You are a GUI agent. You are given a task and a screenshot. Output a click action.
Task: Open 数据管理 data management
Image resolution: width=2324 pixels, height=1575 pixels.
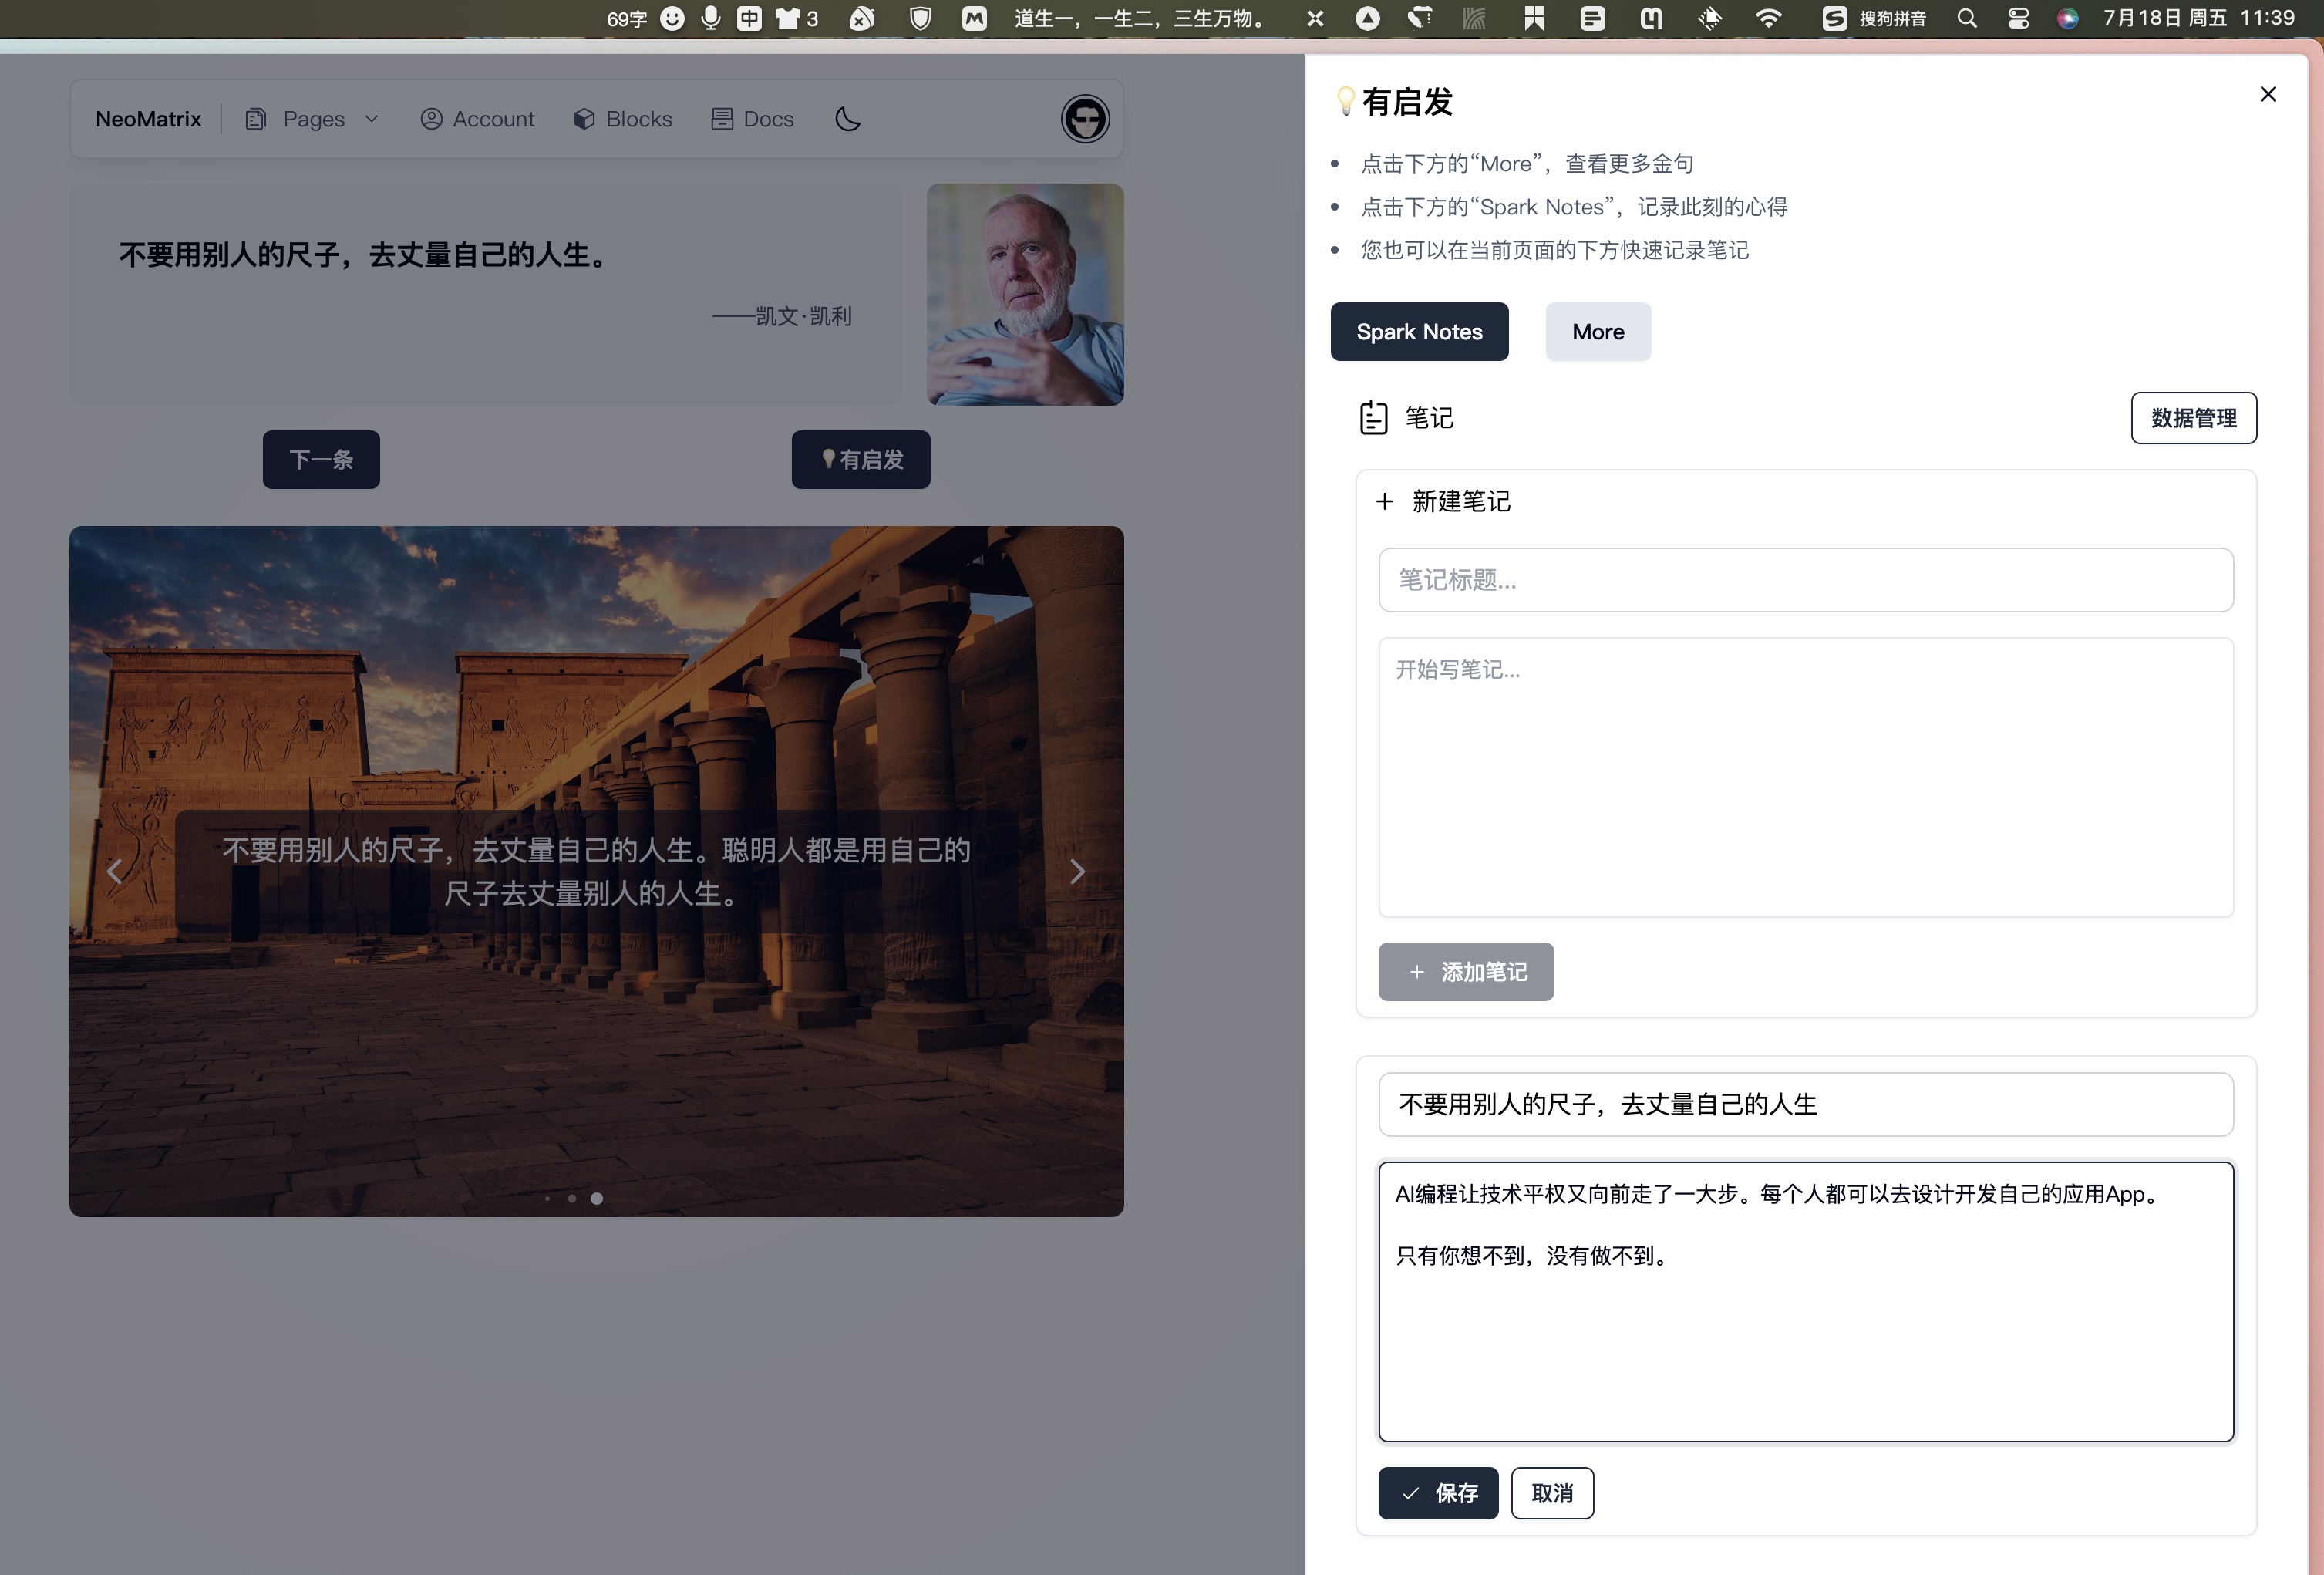pos(2193,418)
